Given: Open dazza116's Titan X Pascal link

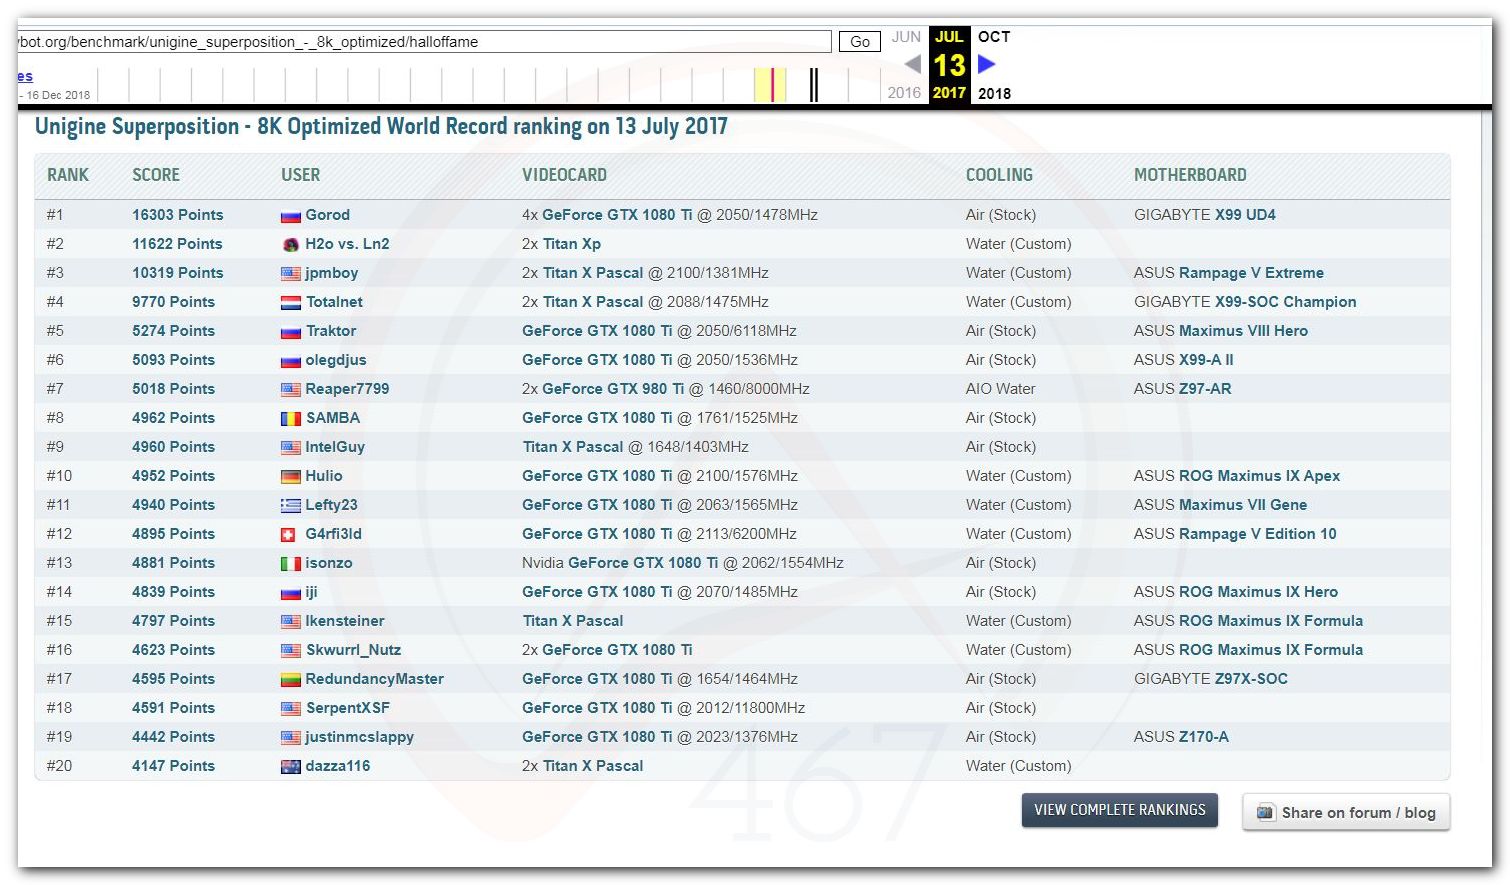Looking at the screenshot, I should point(593,766).
